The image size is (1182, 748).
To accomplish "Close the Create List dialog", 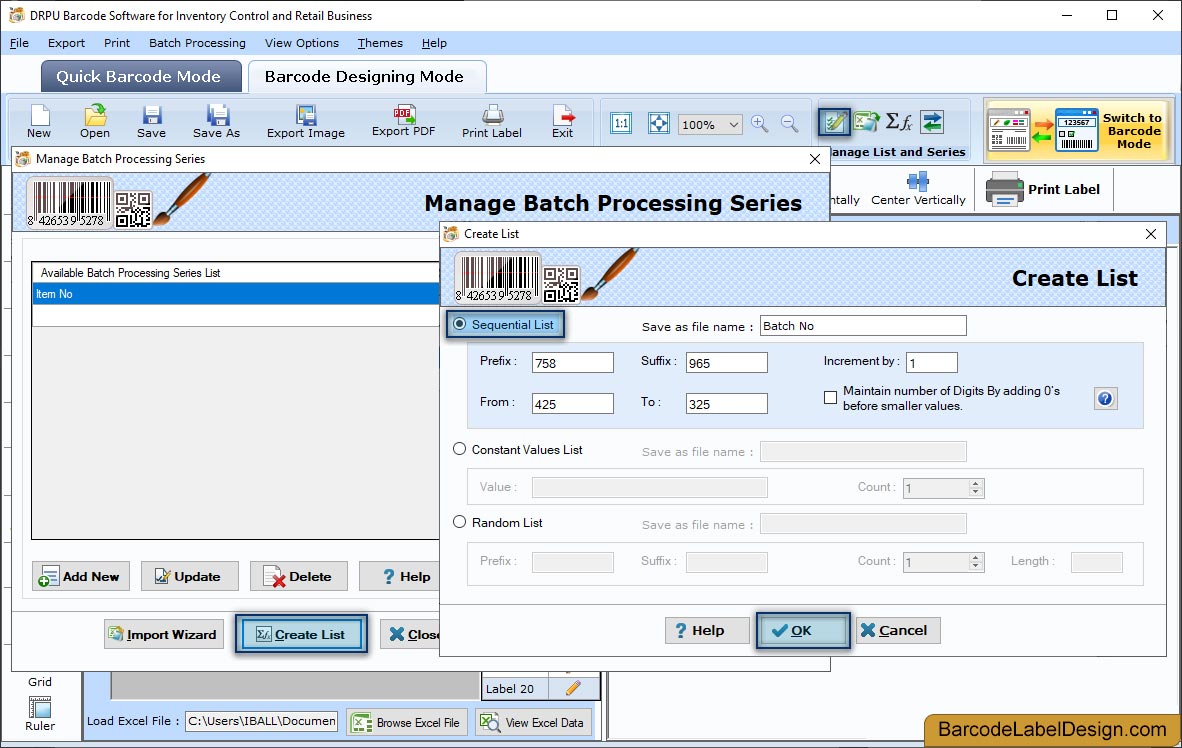I will click(1150, 234).
